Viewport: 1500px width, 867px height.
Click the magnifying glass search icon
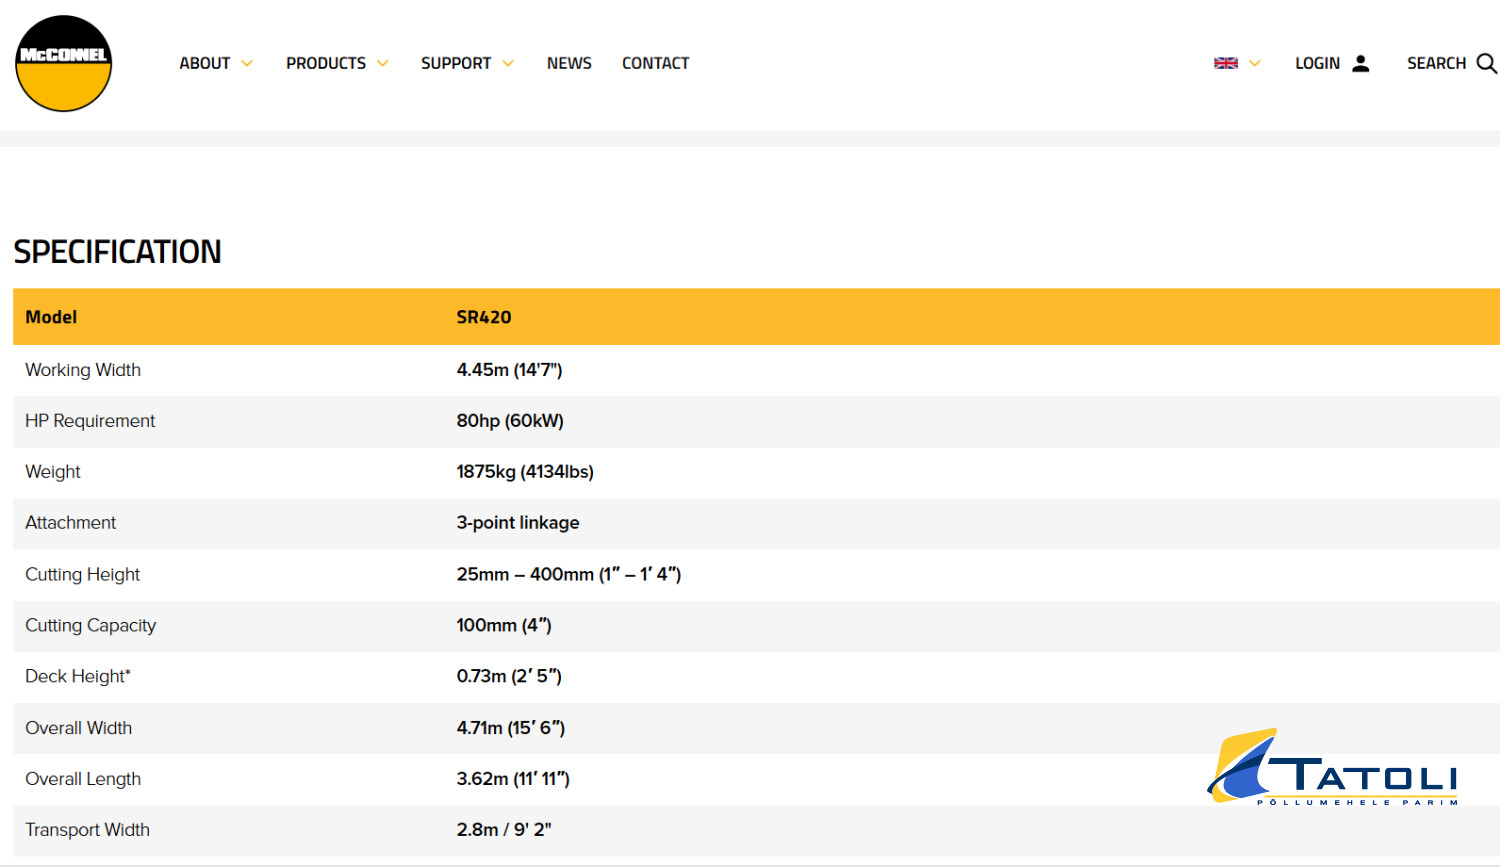(x=1486, y=63)
